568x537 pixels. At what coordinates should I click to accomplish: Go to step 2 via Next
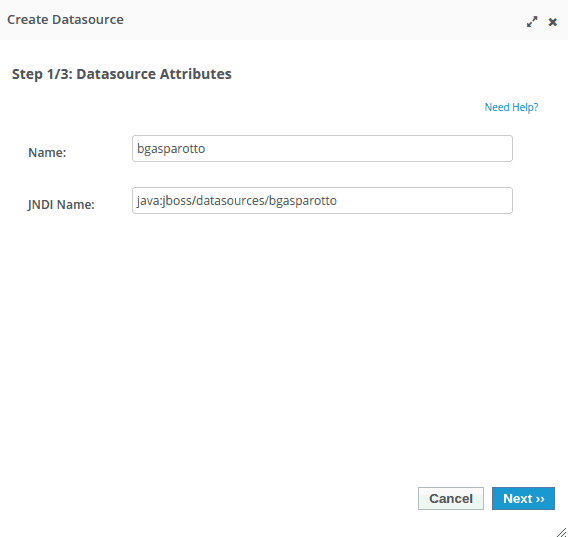click(523, 498)
